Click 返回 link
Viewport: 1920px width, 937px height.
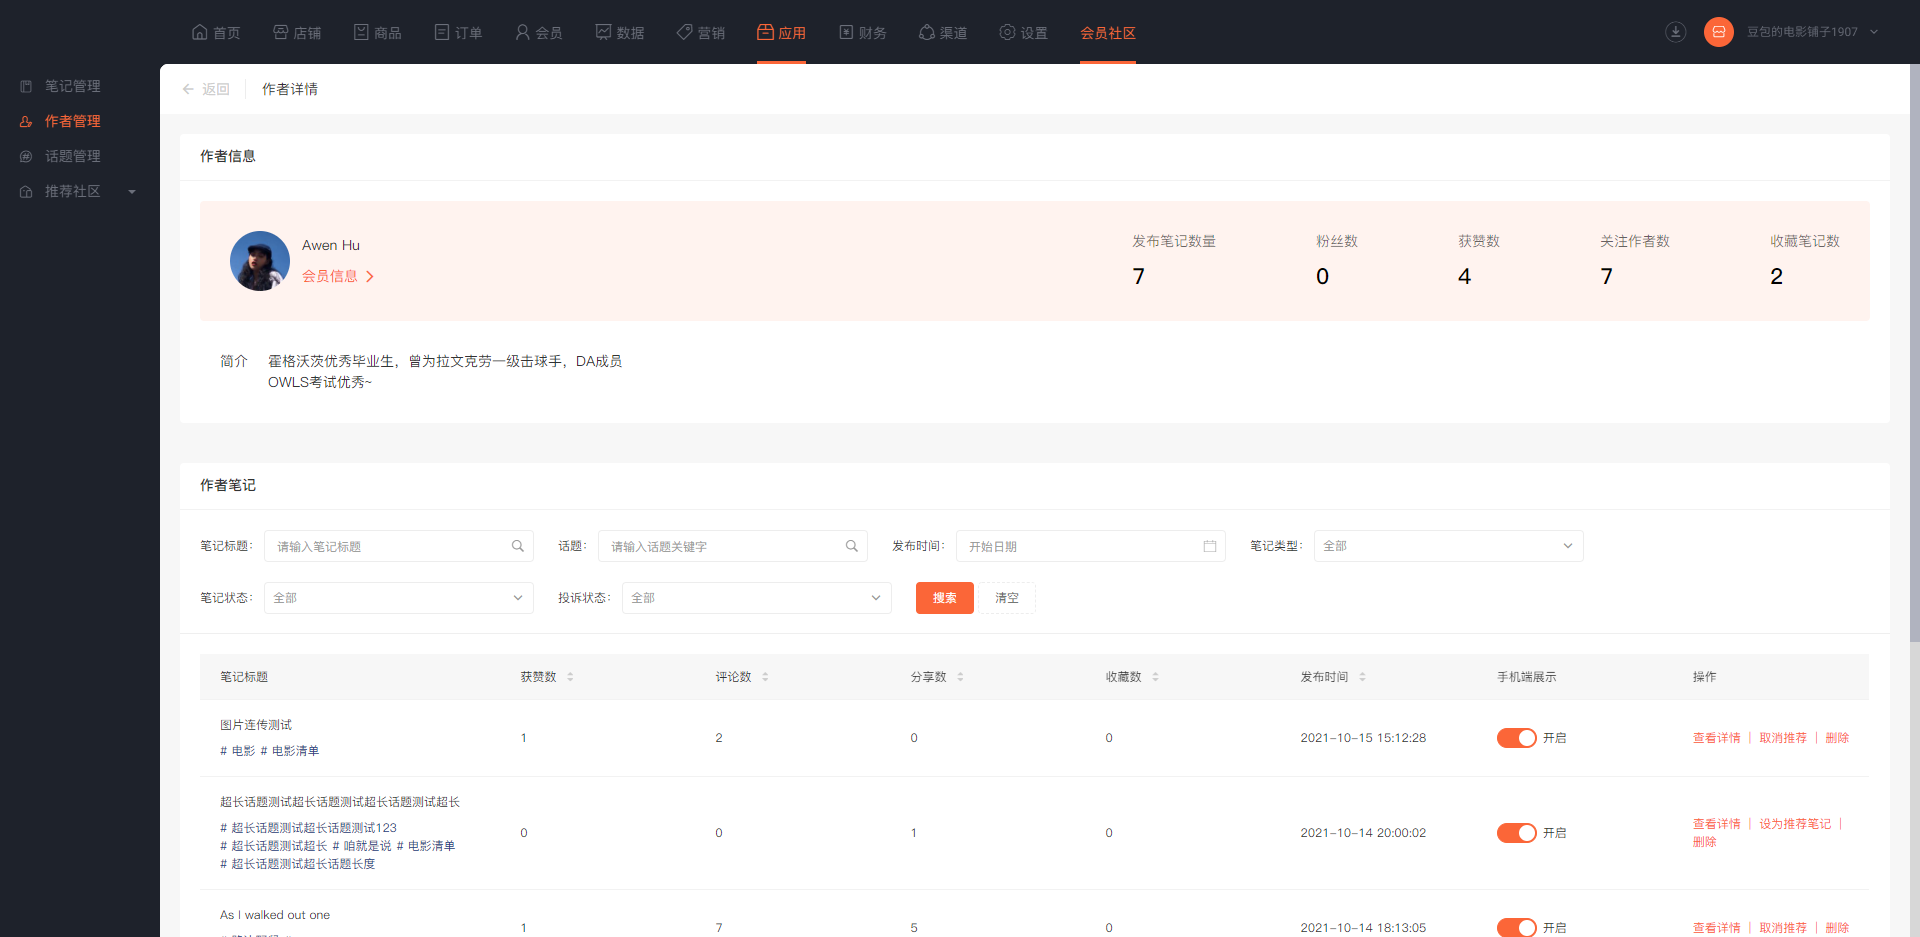coord(216,89)
